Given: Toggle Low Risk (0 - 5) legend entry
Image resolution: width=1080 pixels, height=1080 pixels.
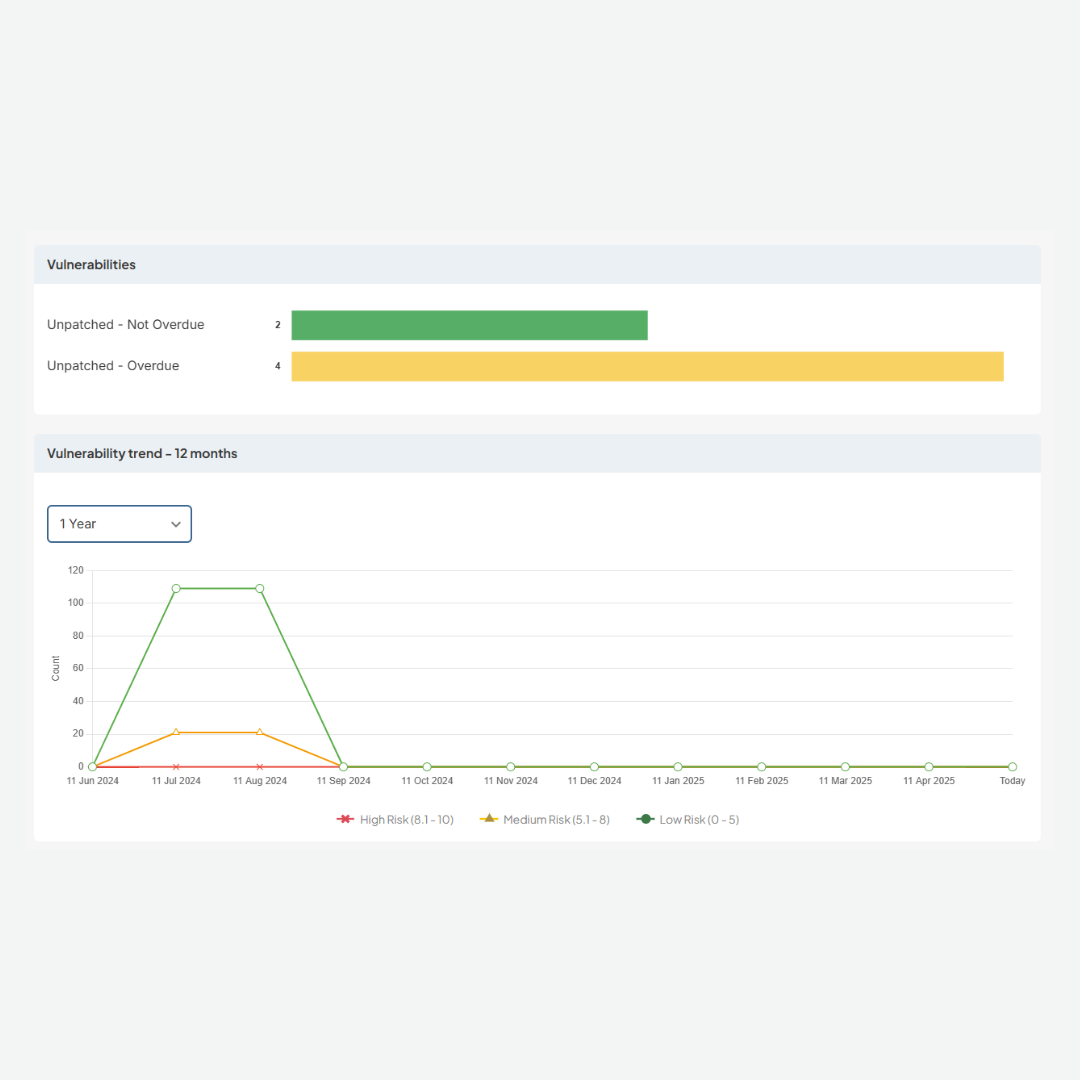Looking at the screenshot, I should (687, 820).
